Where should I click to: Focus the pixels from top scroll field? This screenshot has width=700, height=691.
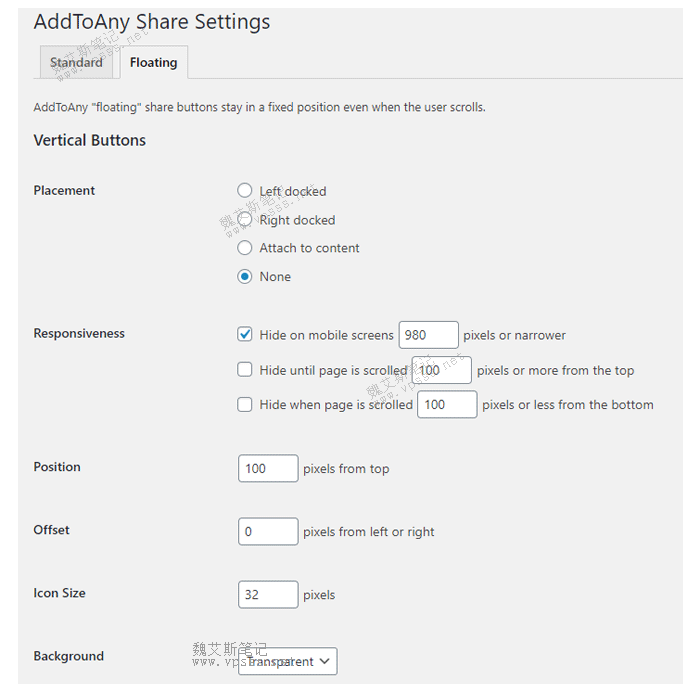442,370
